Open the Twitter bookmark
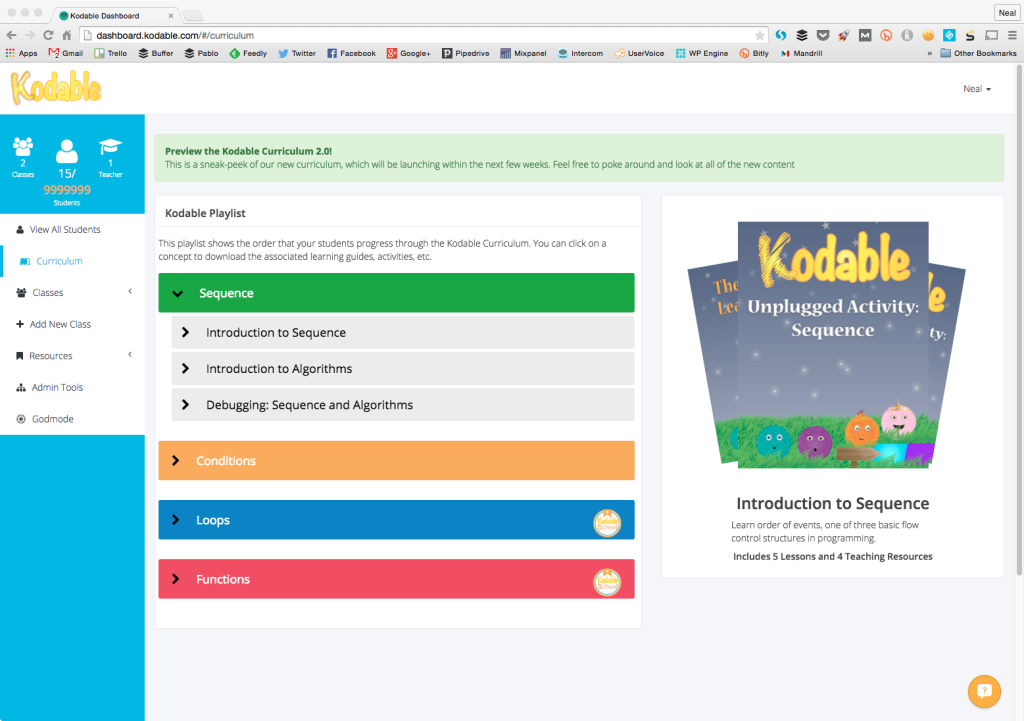The height and width of the screenshot is (721, 1024). (x=297, y=54)
